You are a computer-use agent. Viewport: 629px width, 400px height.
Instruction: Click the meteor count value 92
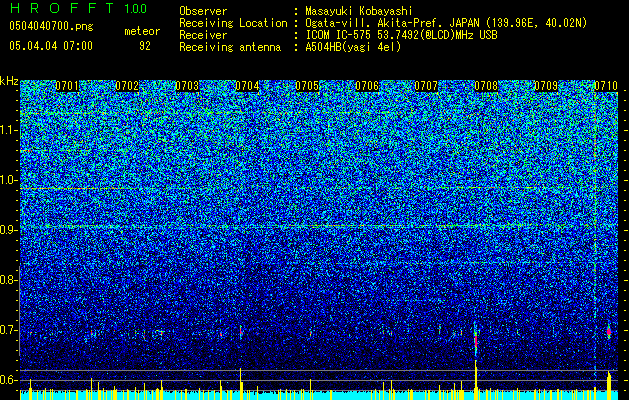pyautogui.click(x=145, y=46)
